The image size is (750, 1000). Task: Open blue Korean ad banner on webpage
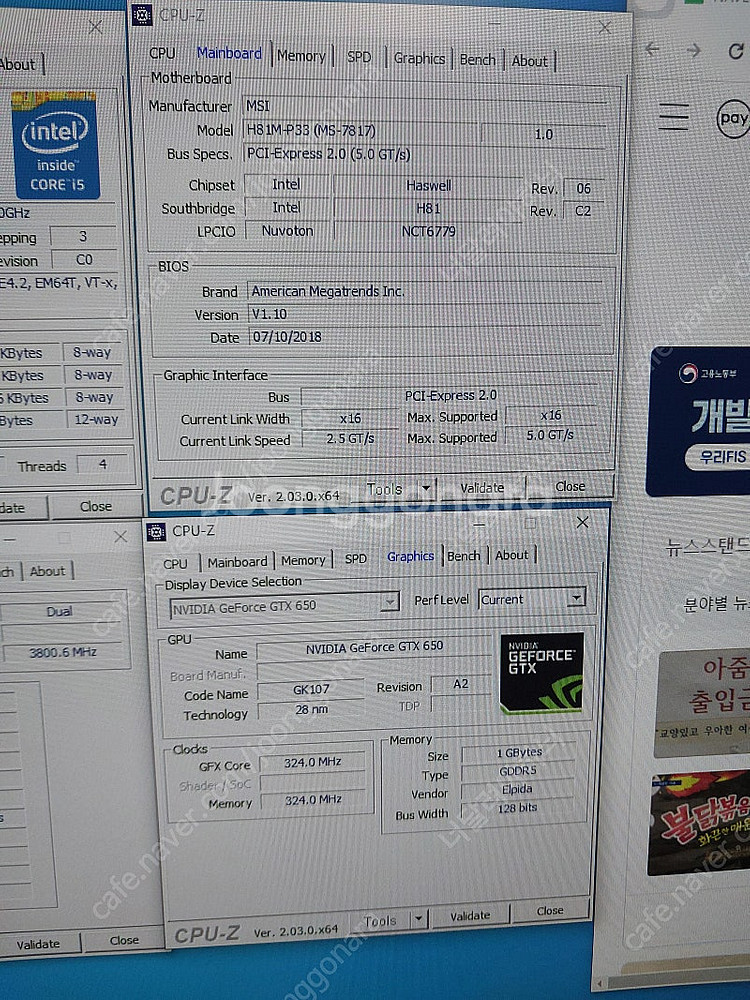pyautogui.click(x=698, y=422)
